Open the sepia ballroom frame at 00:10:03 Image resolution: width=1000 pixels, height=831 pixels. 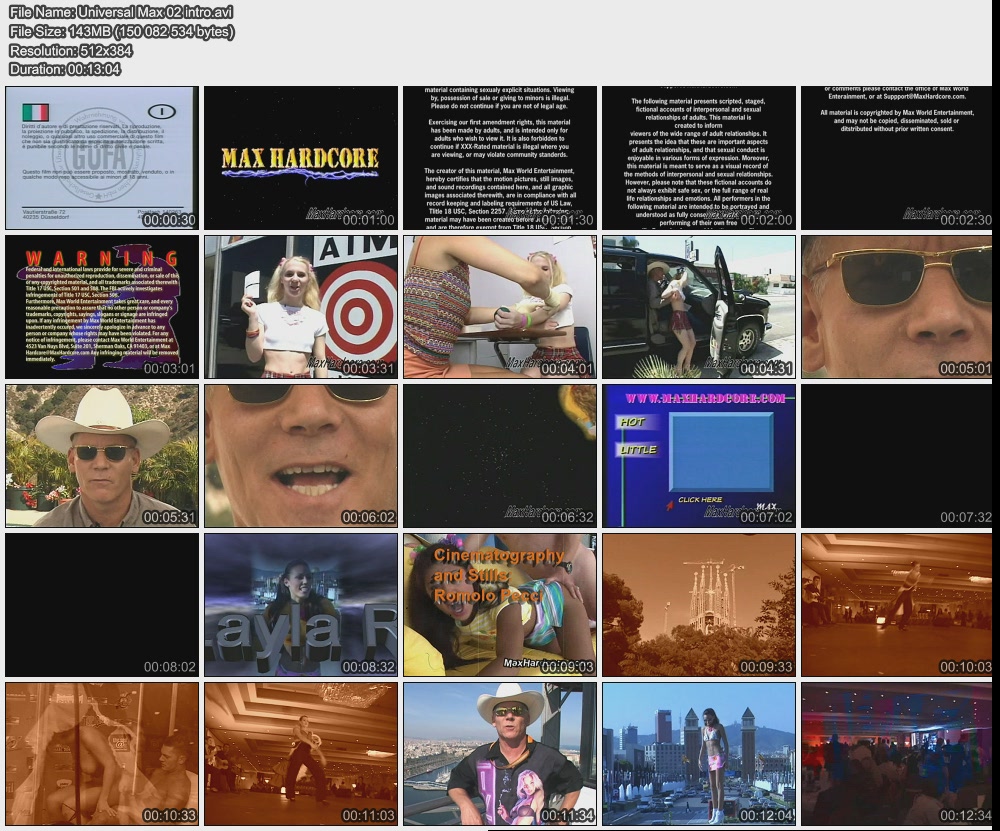pyautogui.click(x=897, y=605)
